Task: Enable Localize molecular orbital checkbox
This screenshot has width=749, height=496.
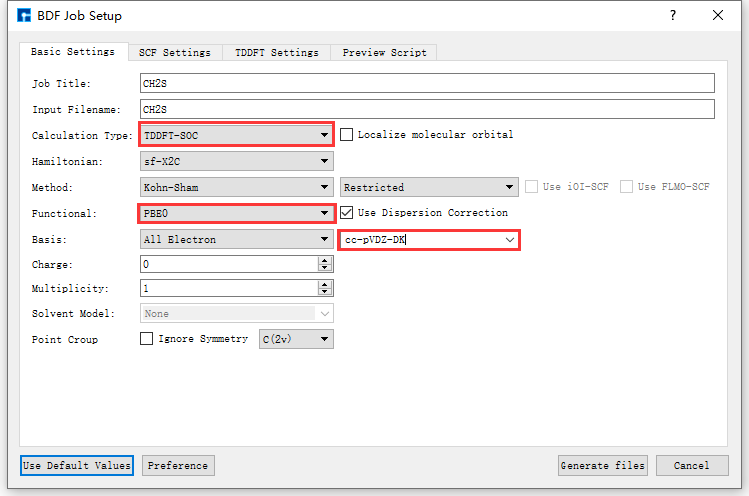Action: [347, 135]
